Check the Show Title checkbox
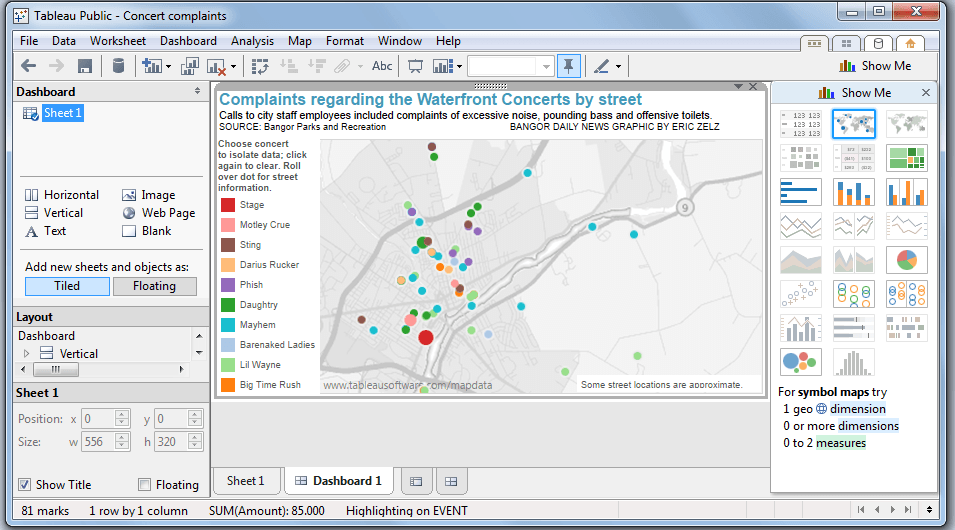The image size is (955, 530). 24,485
